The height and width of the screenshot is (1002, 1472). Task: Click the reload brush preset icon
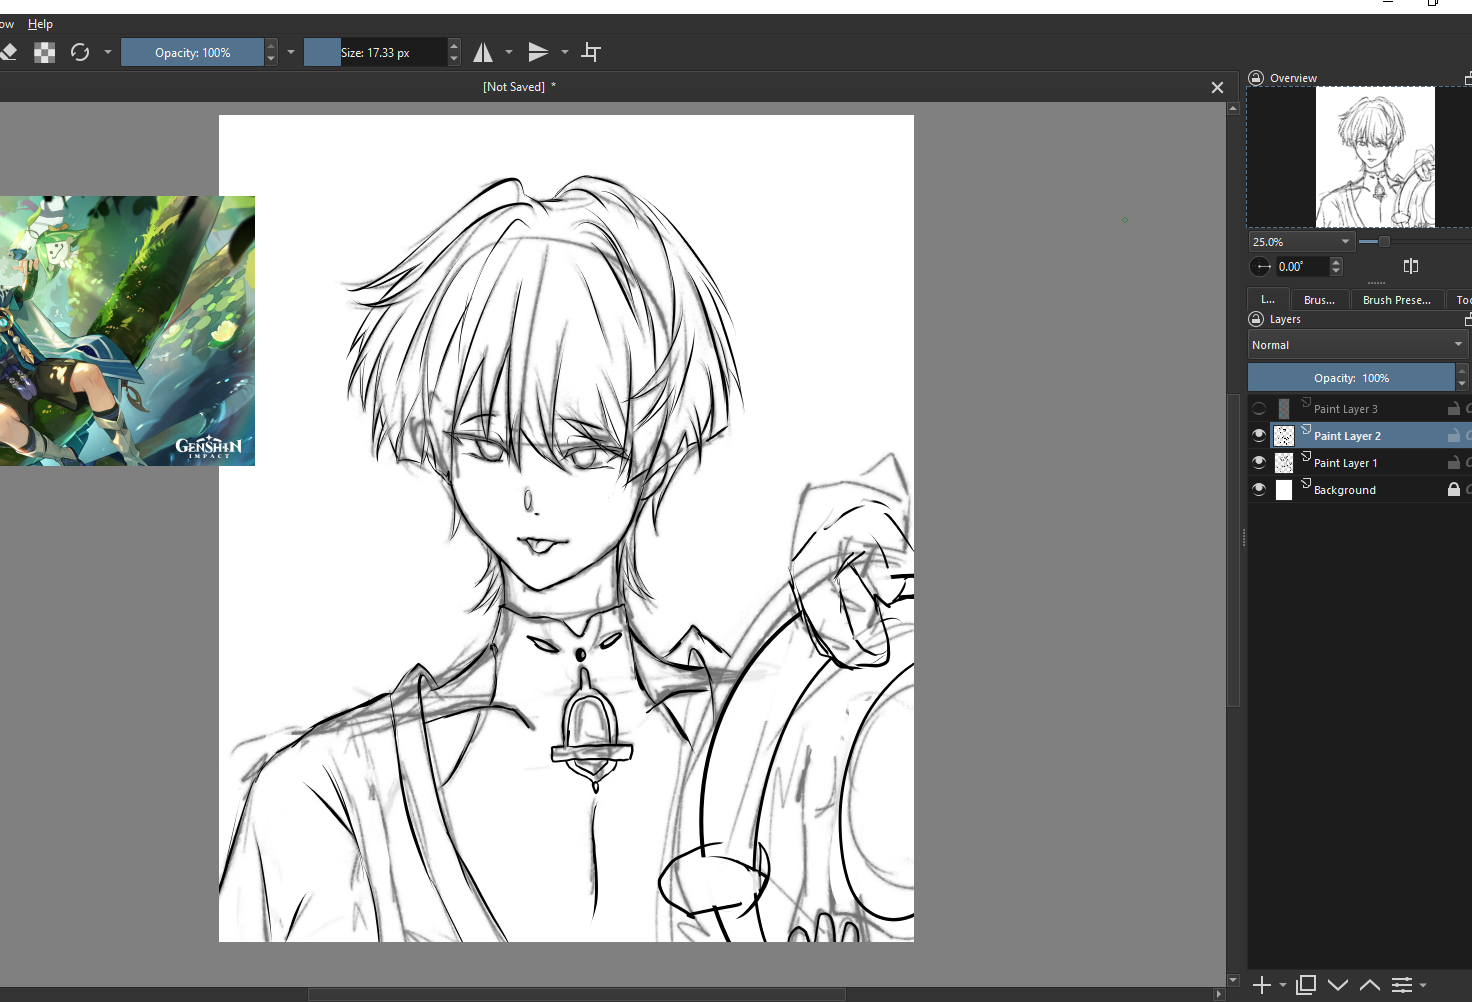80,52
